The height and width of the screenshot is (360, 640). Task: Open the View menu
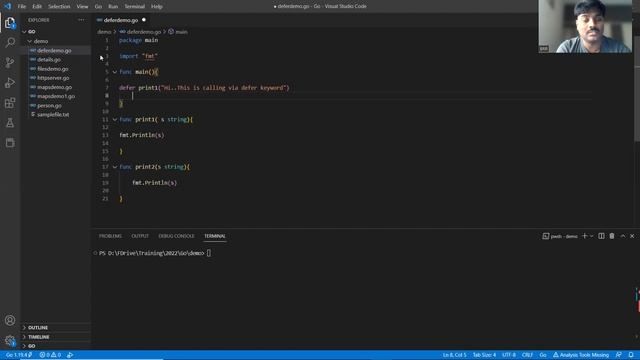82,7
